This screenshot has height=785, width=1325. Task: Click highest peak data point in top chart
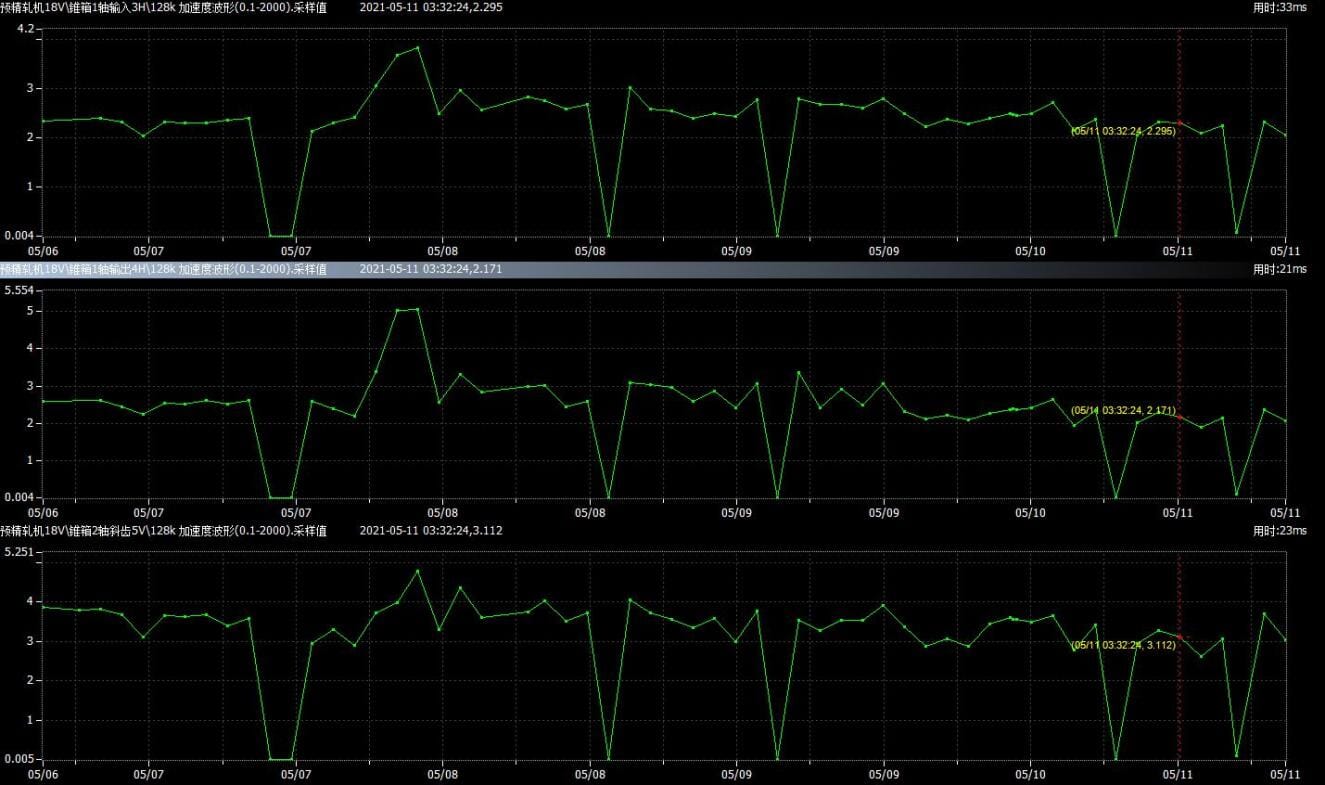point(418,47)
